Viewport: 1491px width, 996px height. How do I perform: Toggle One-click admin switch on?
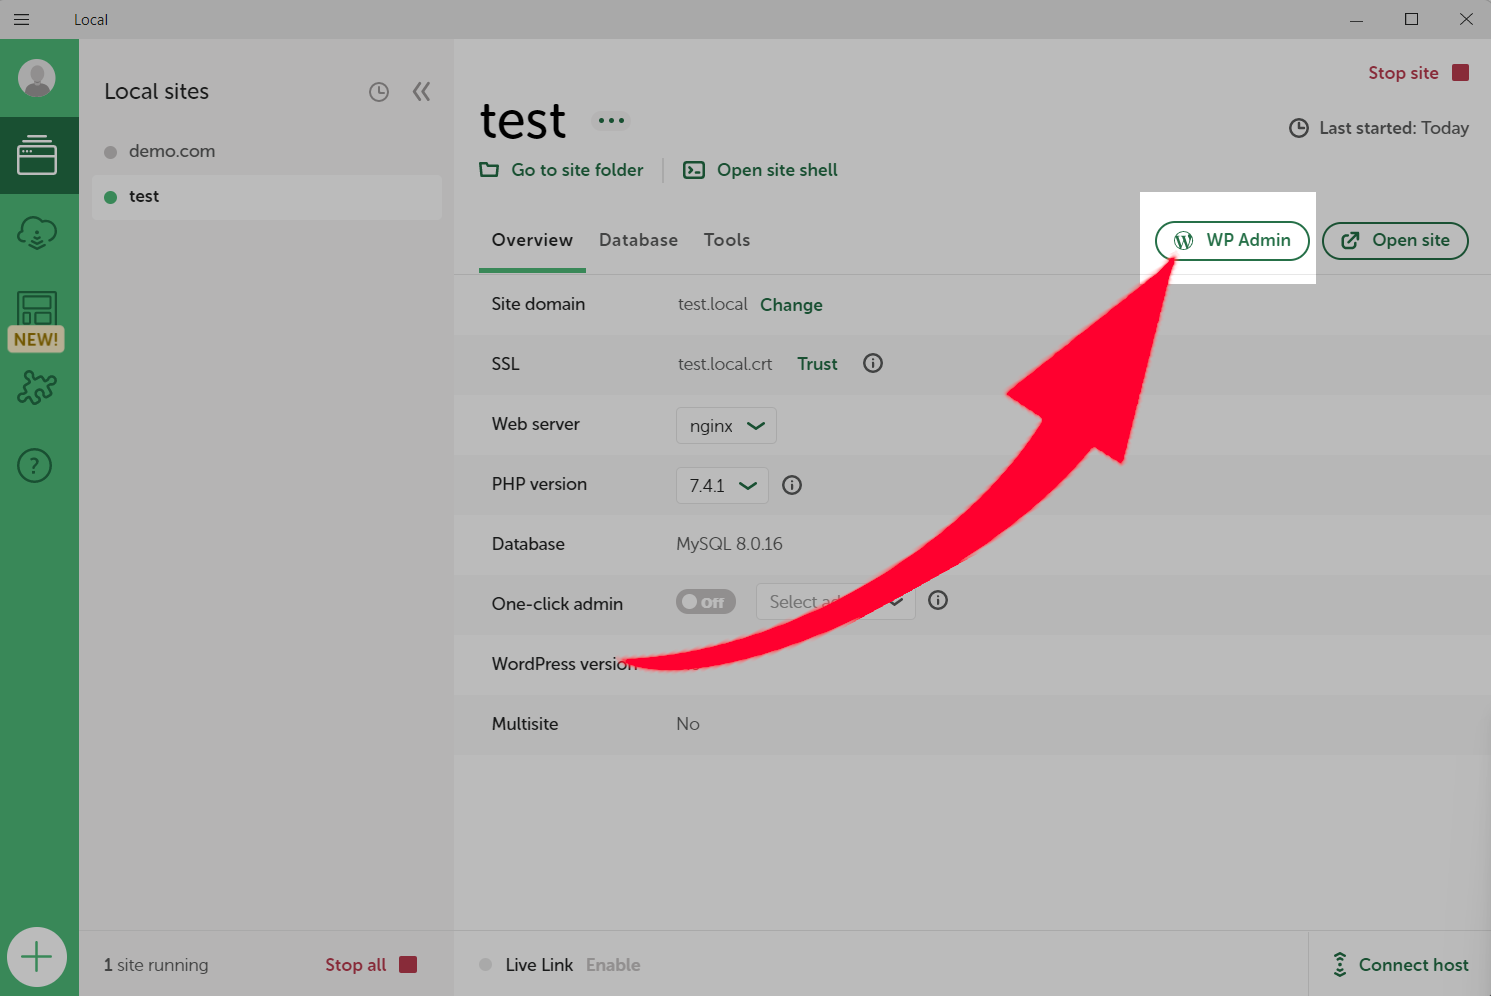click(x=706, y=602)
